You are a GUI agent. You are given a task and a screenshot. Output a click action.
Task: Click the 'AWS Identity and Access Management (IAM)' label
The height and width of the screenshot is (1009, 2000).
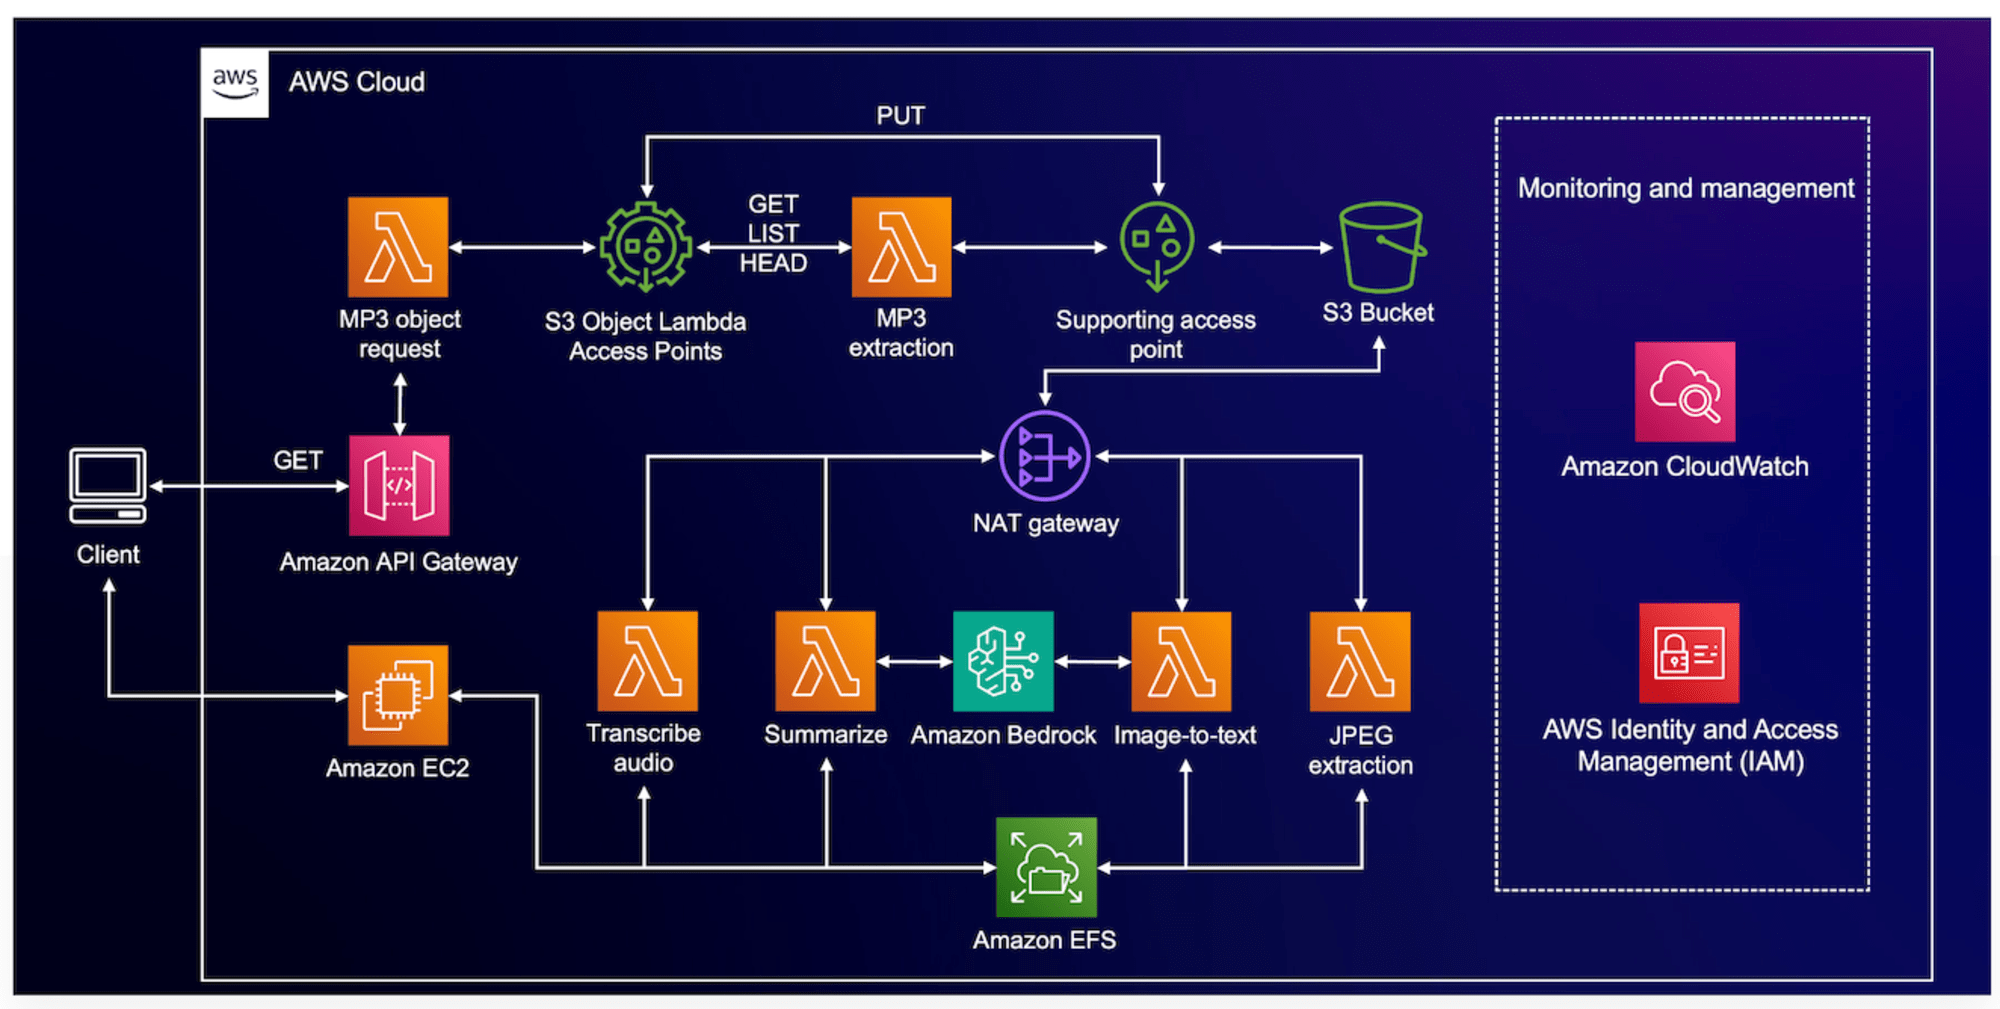point(1690,745)
